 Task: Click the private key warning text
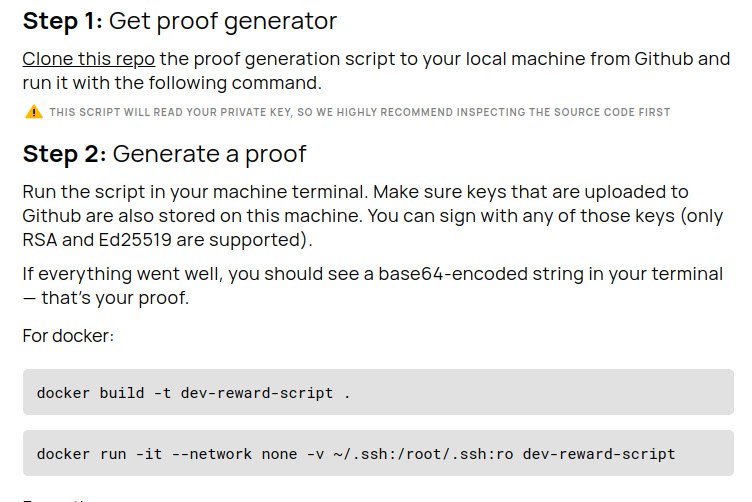359,112
